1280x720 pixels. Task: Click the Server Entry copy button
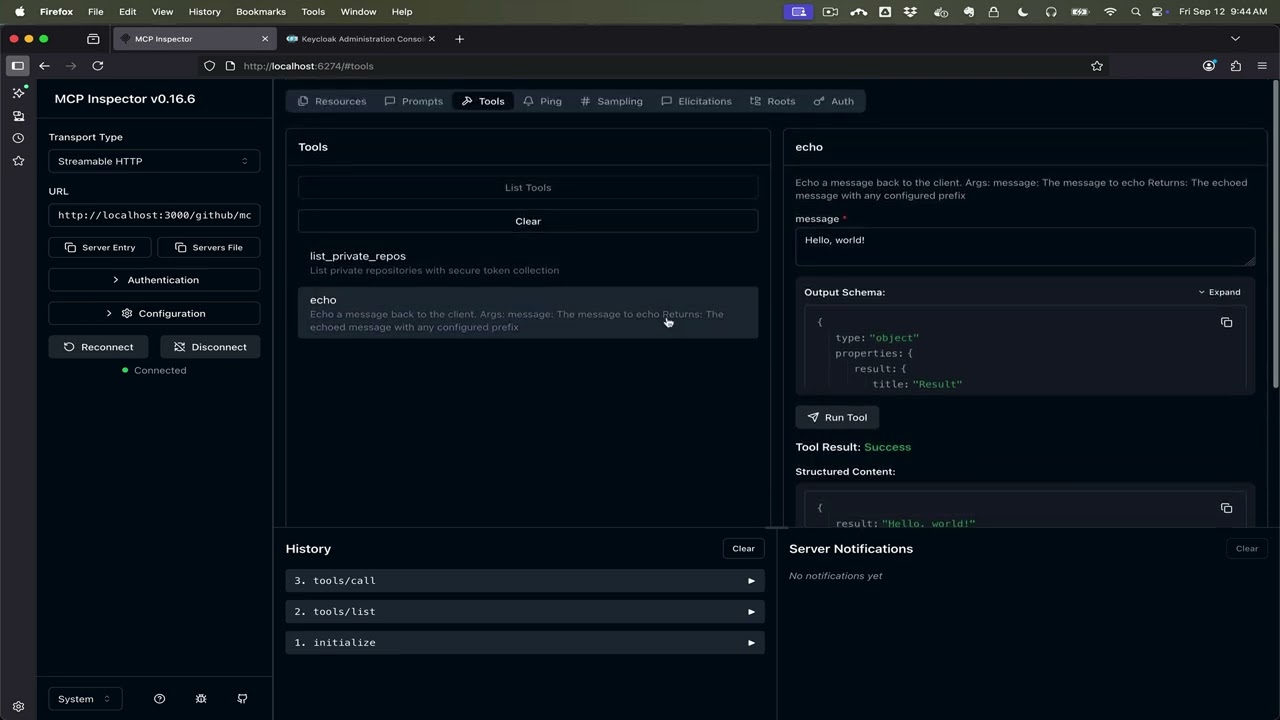100,247
